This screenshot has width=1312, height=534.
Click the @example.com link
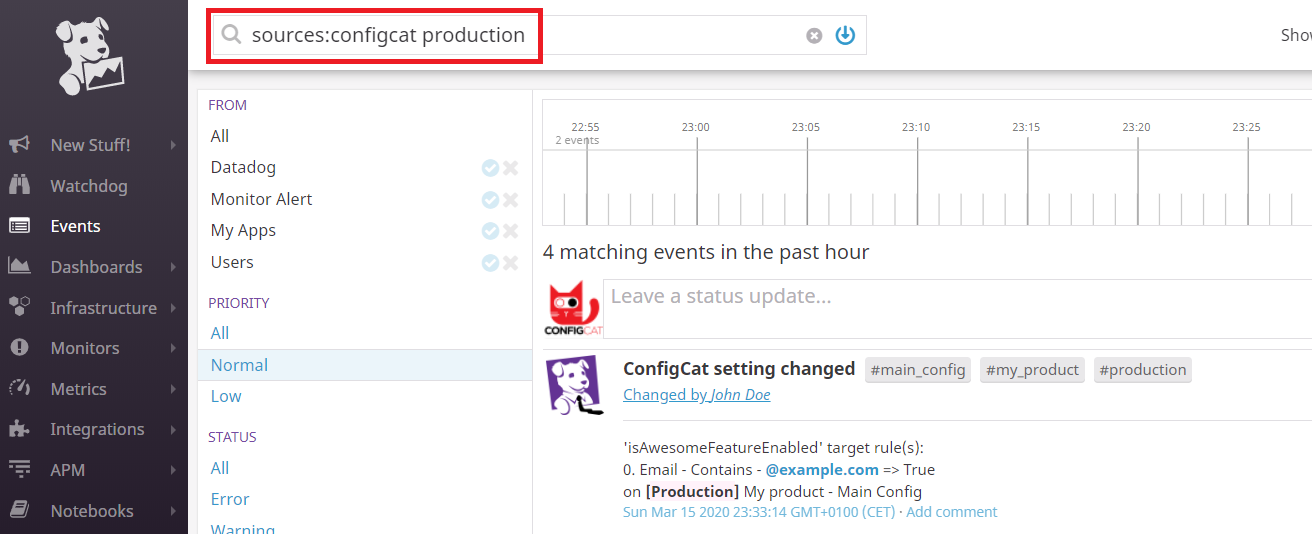(822, 469)
